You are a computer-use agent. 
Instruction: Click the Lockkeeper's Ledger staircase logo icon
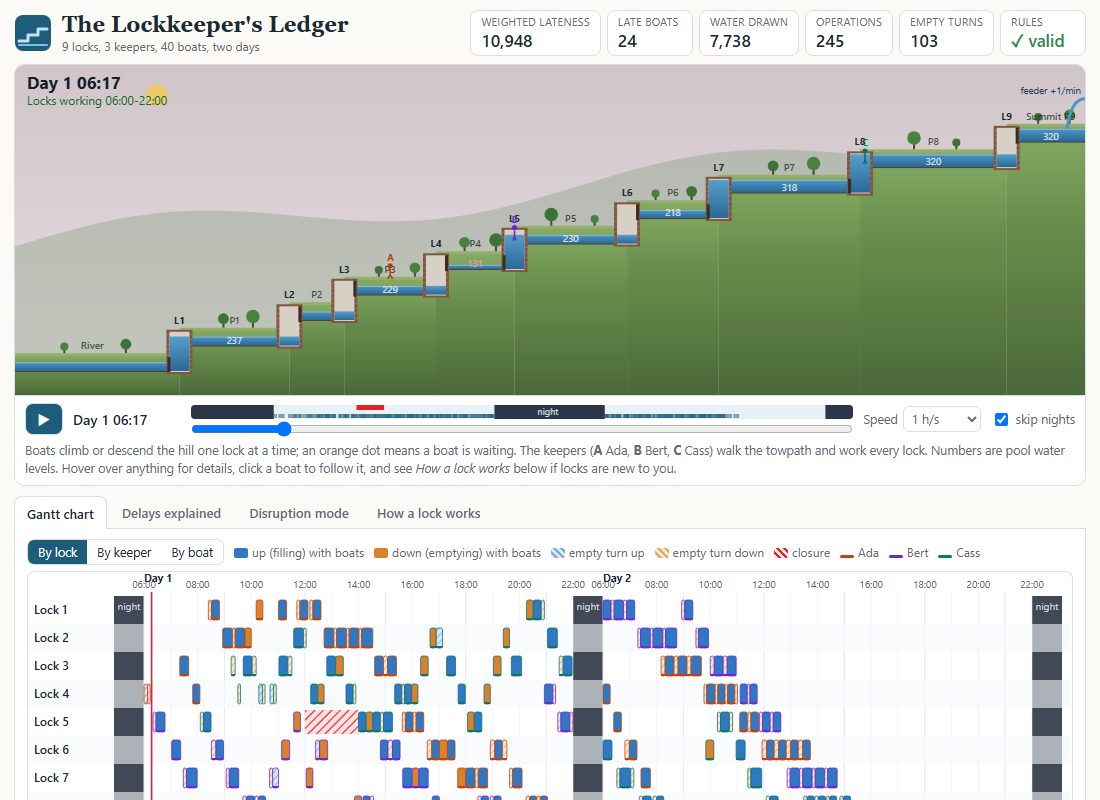point(33,33)
